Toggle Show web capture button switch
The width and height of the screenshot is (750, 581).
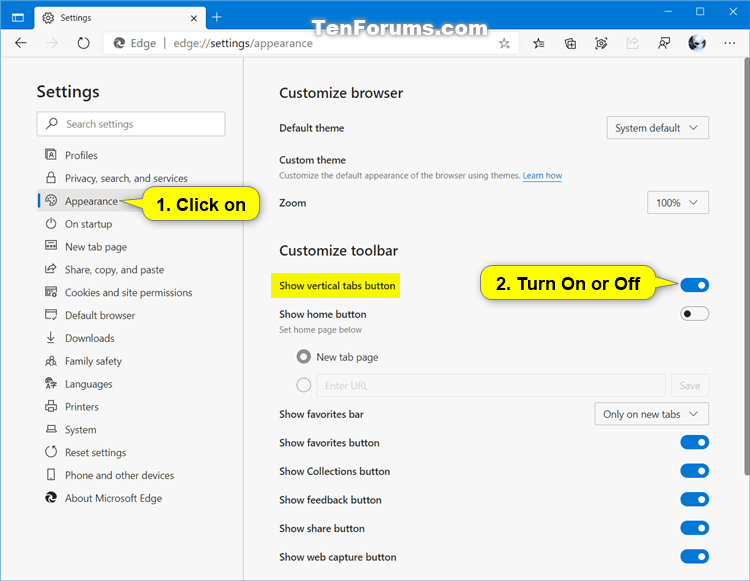[x=695, y=557]
